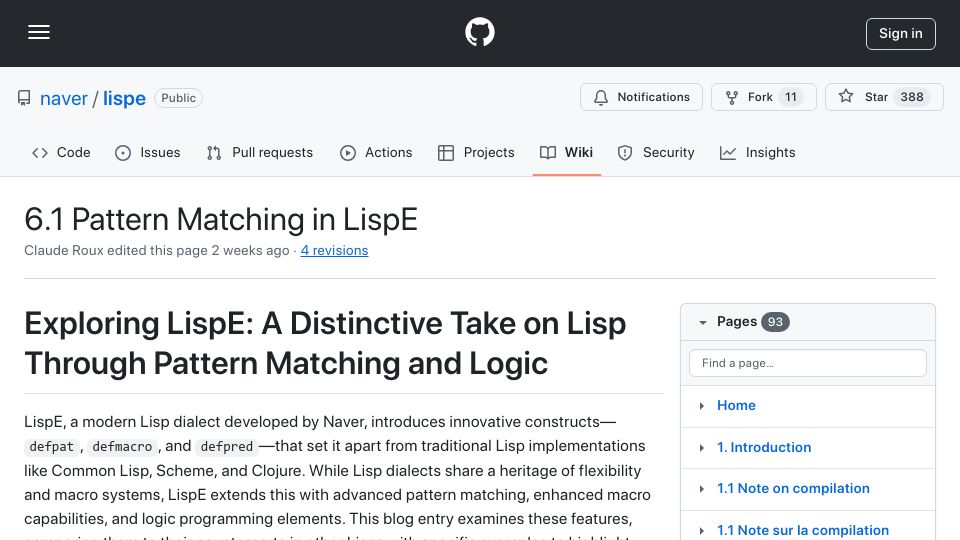Viewport: 960px width, 540px height.
Task: Open 1.1 Note on compilation page
Action: (793, 489)
